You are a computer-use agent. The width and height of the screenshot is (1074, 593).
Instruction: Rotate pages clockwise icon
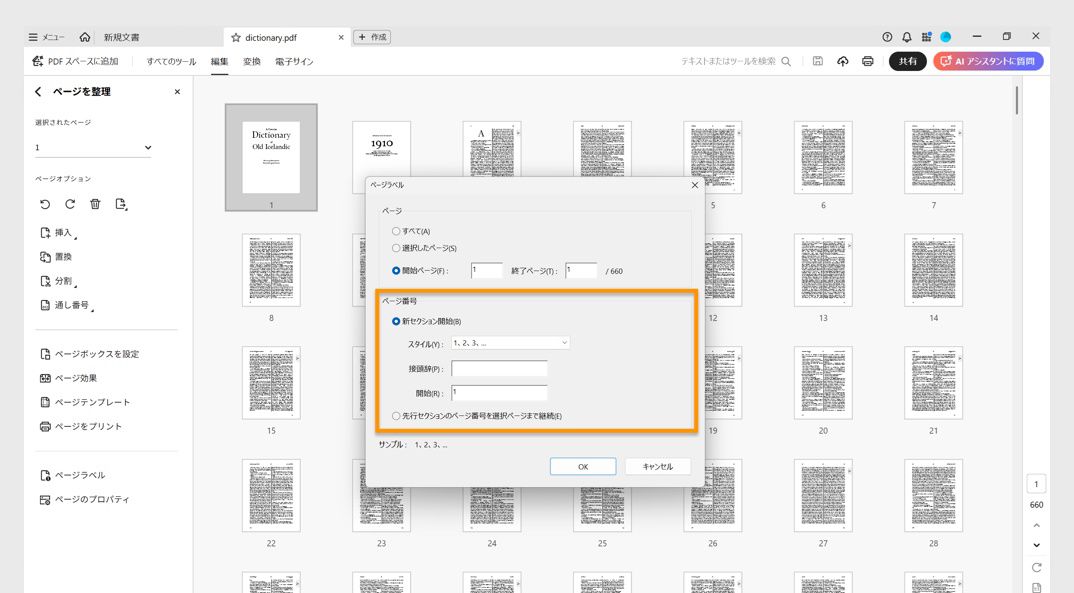click(70, 204)
